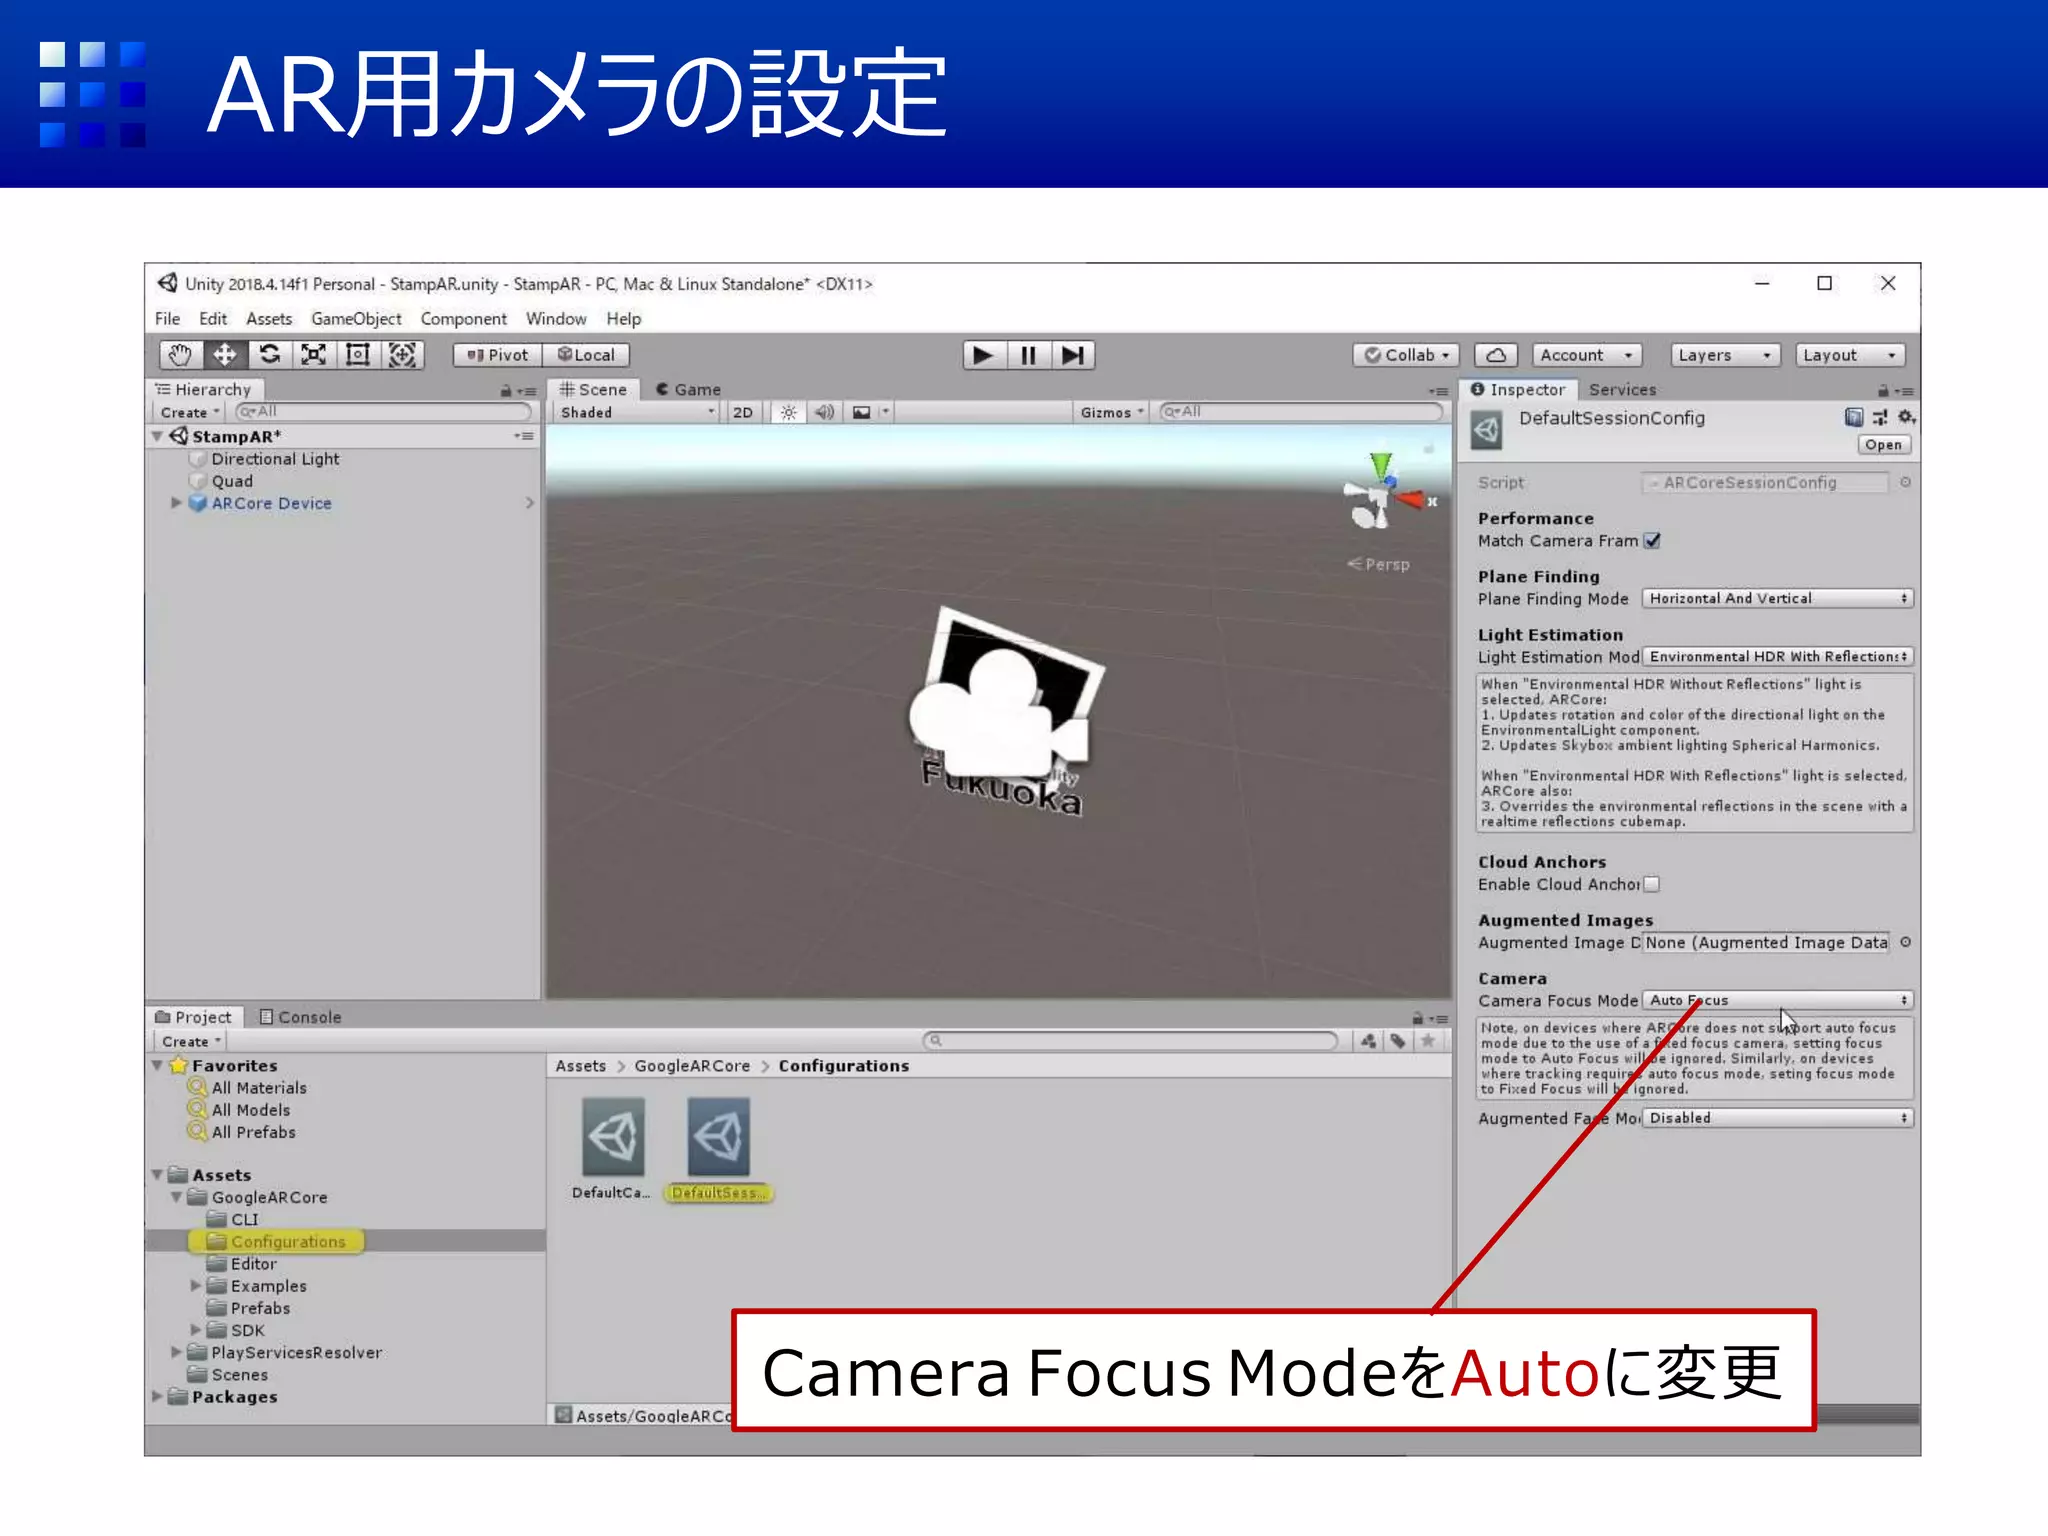Select the Hand tool in toolbar
2048x1536 pixels.
(x=180, y=355)
